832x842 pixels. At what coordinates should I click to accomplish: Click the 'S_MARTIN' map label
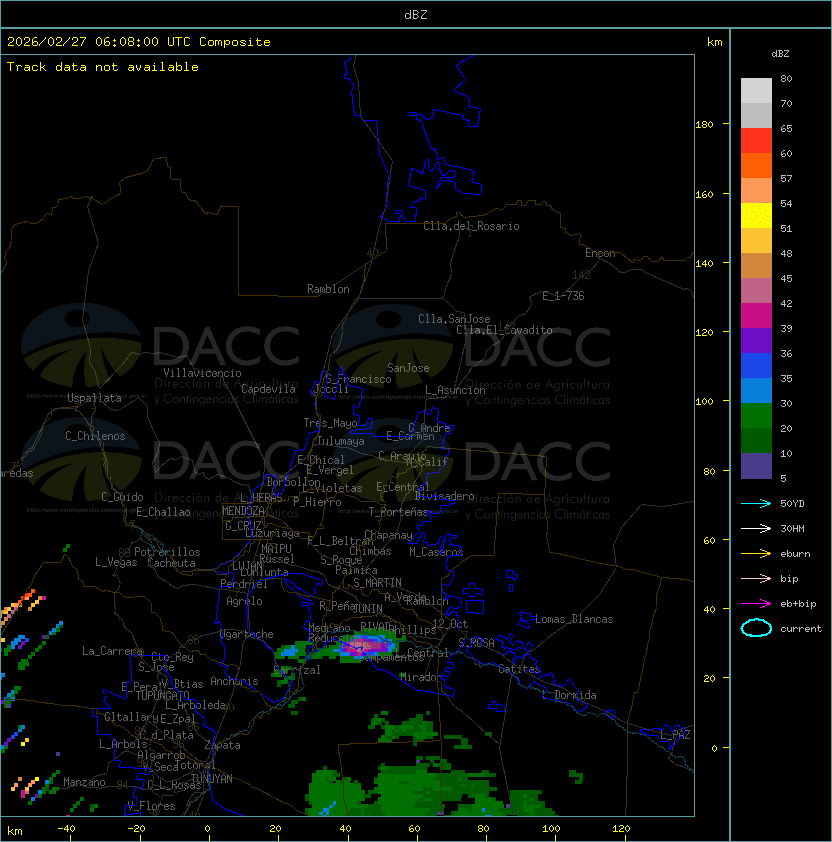tap(377, 583)
